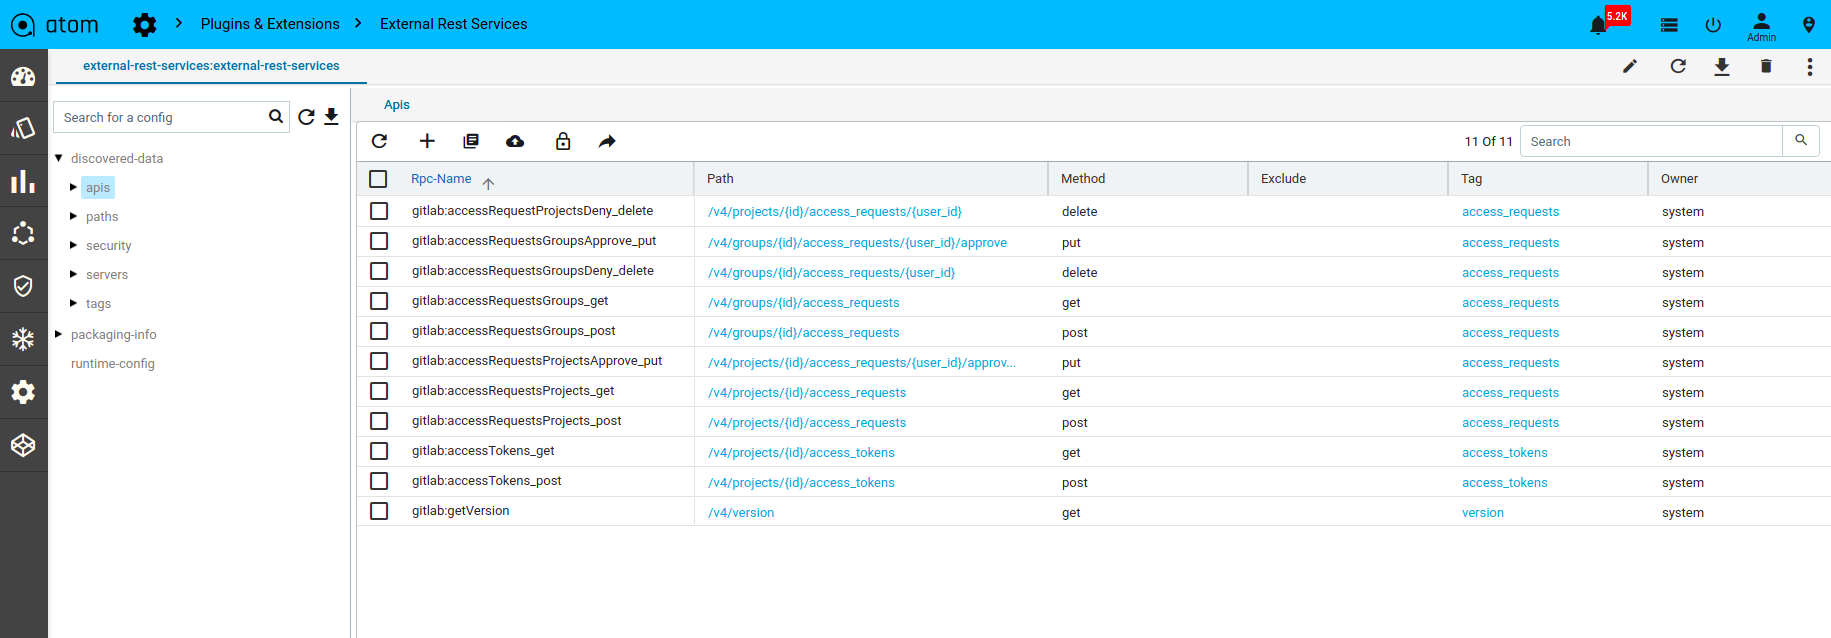Expand the apis tree node arrow
Viewport: 1831px width, 638px height.
[73, 187]
